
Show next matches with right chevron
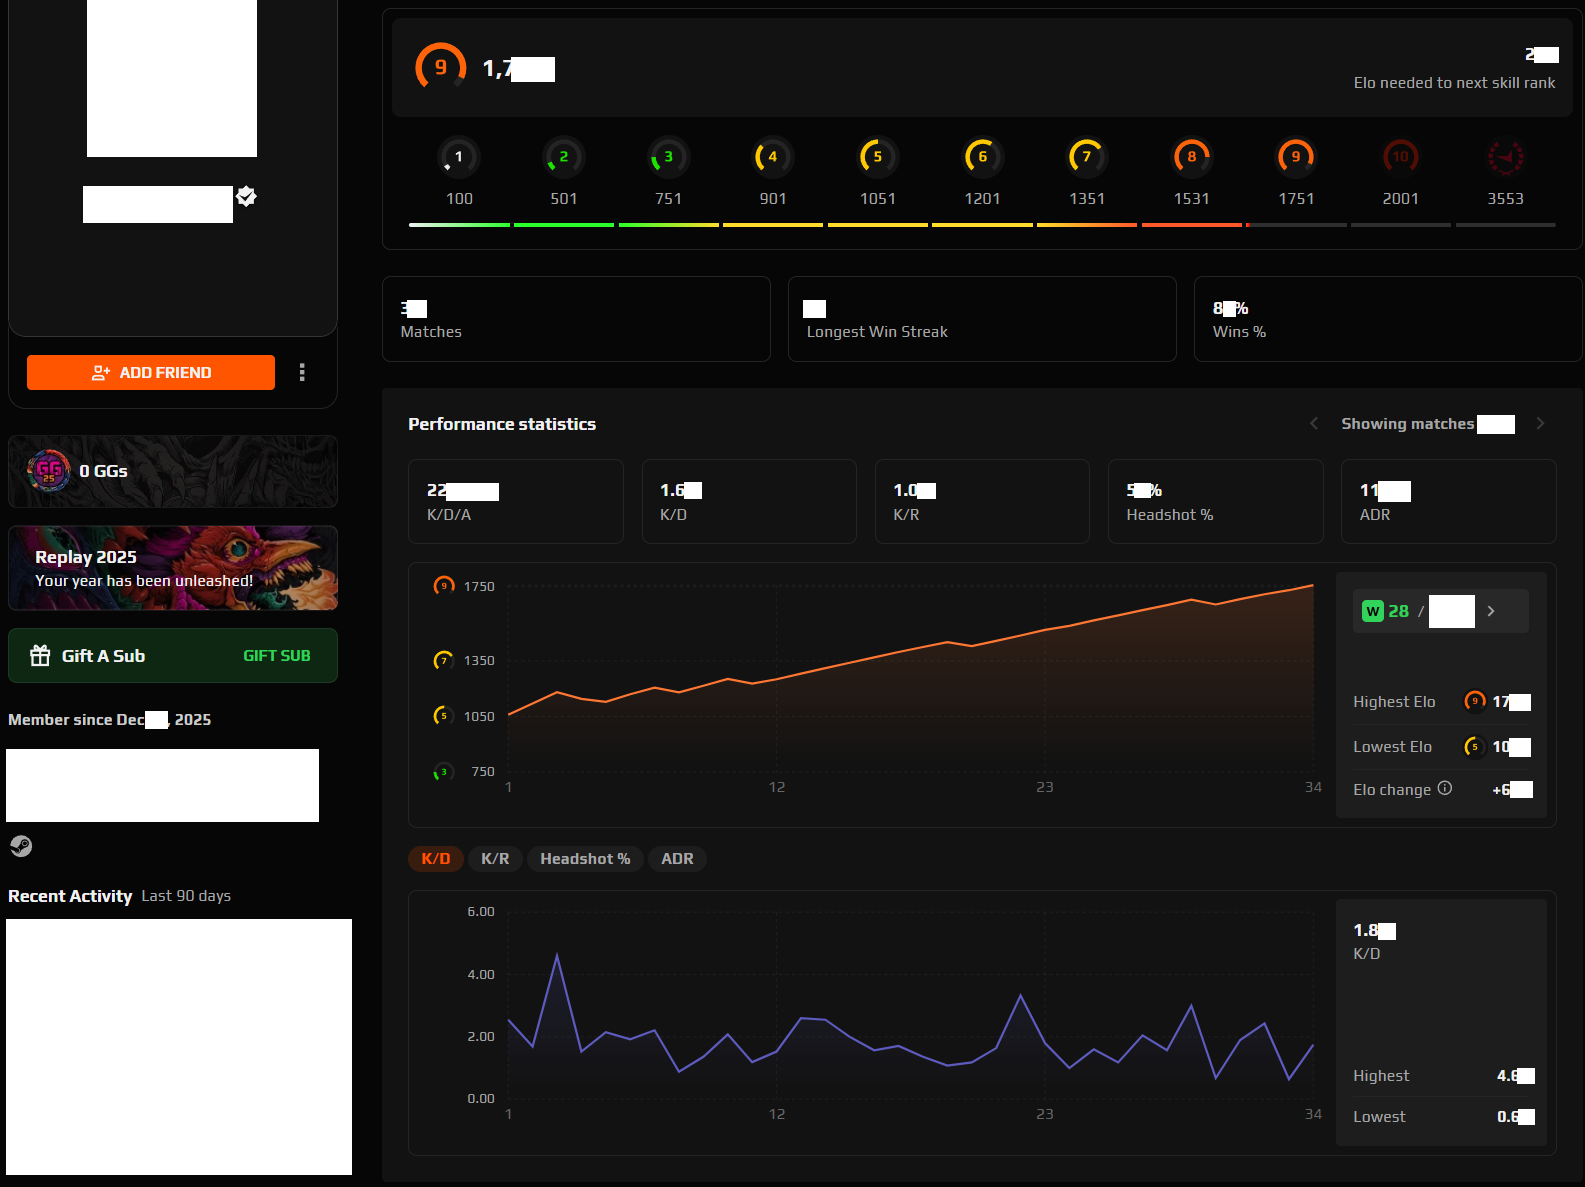[1540, 424]
